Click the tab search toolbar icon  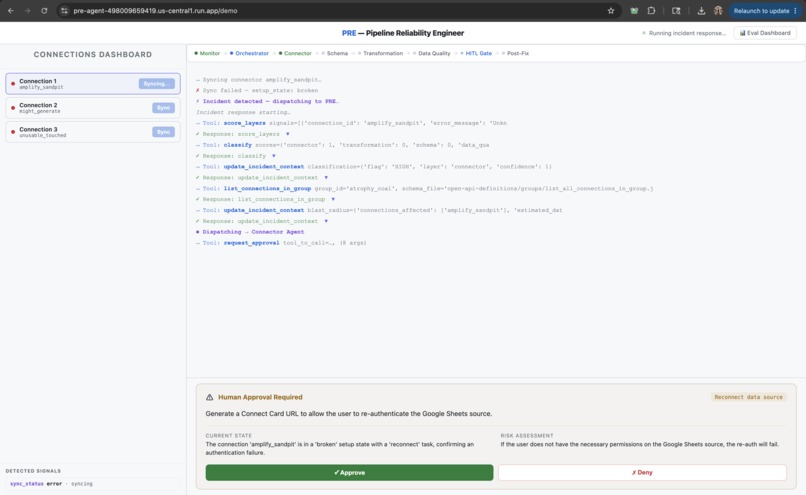coord(676,11)
